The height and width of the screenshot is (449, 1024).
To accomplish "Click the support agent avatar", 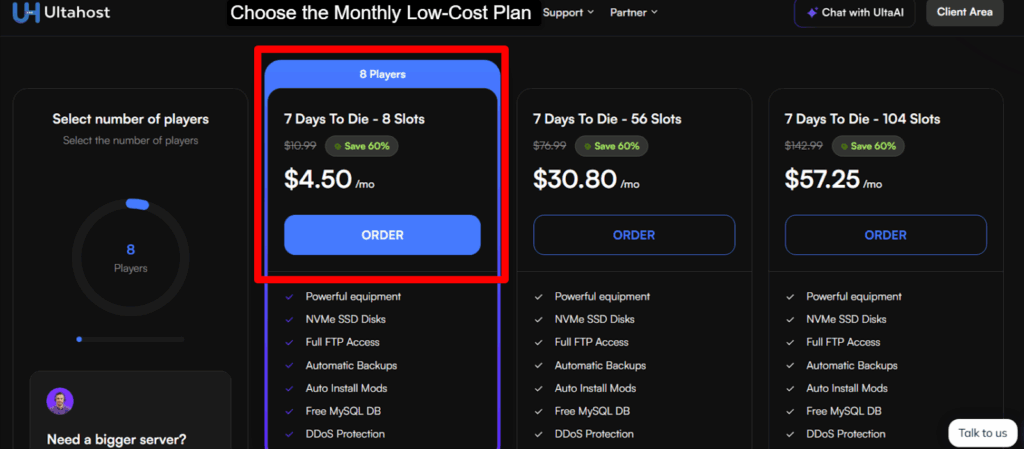I will click(60, 401).
